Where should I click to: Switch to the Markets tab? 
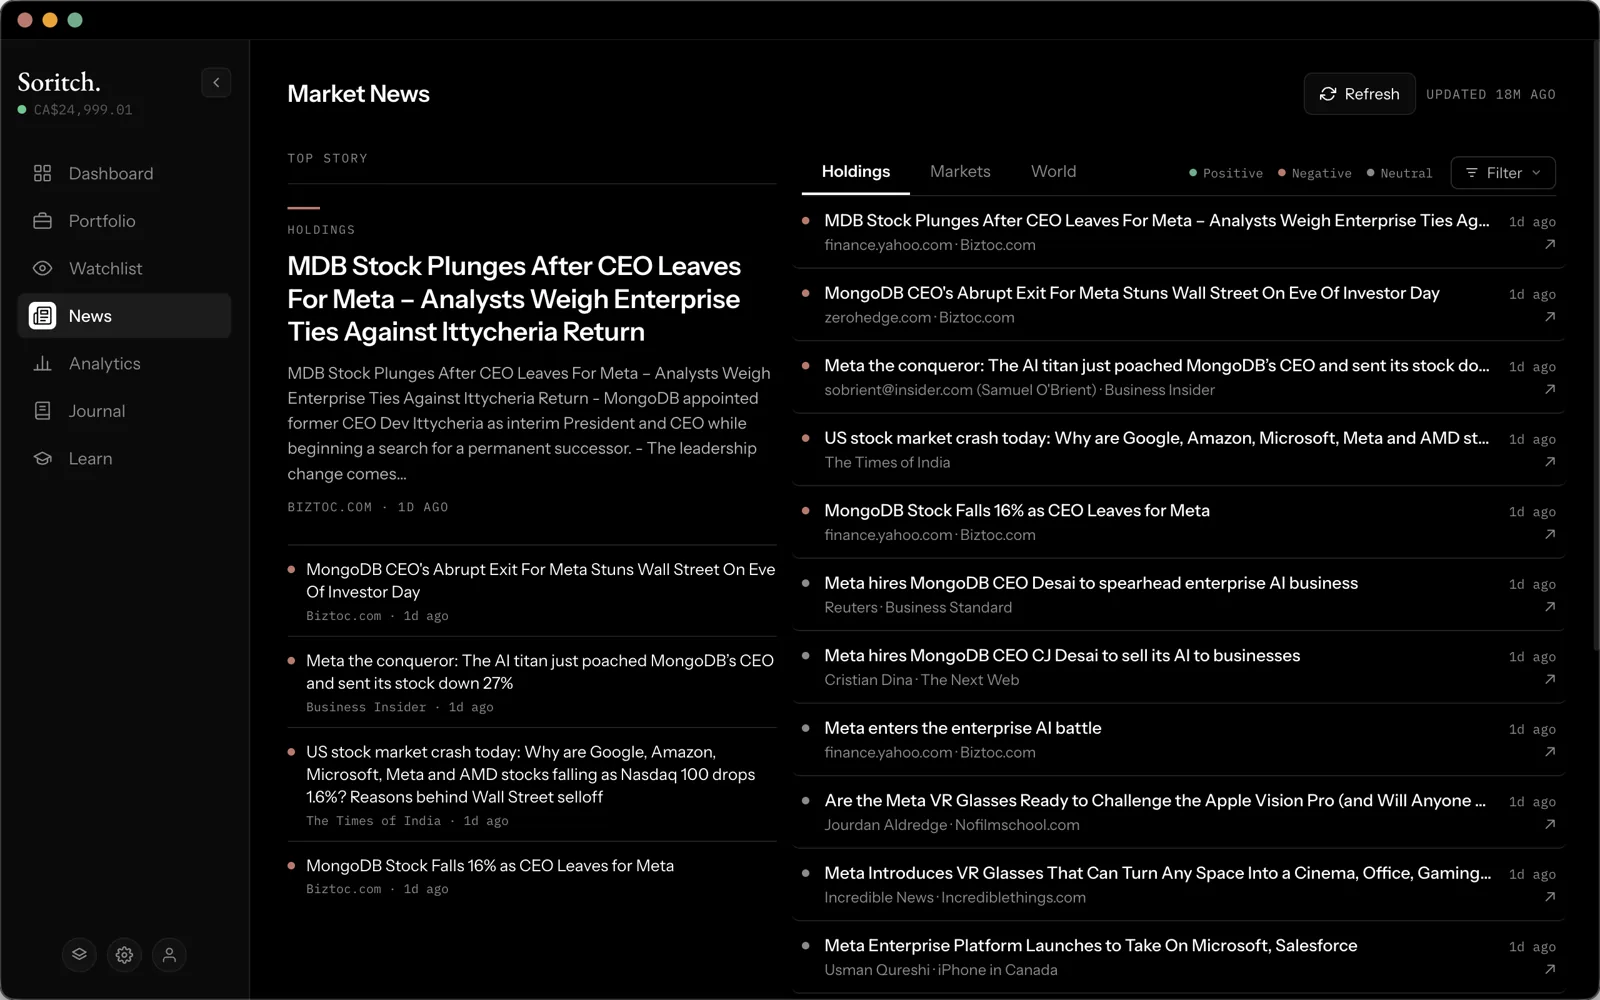point(960,172)
